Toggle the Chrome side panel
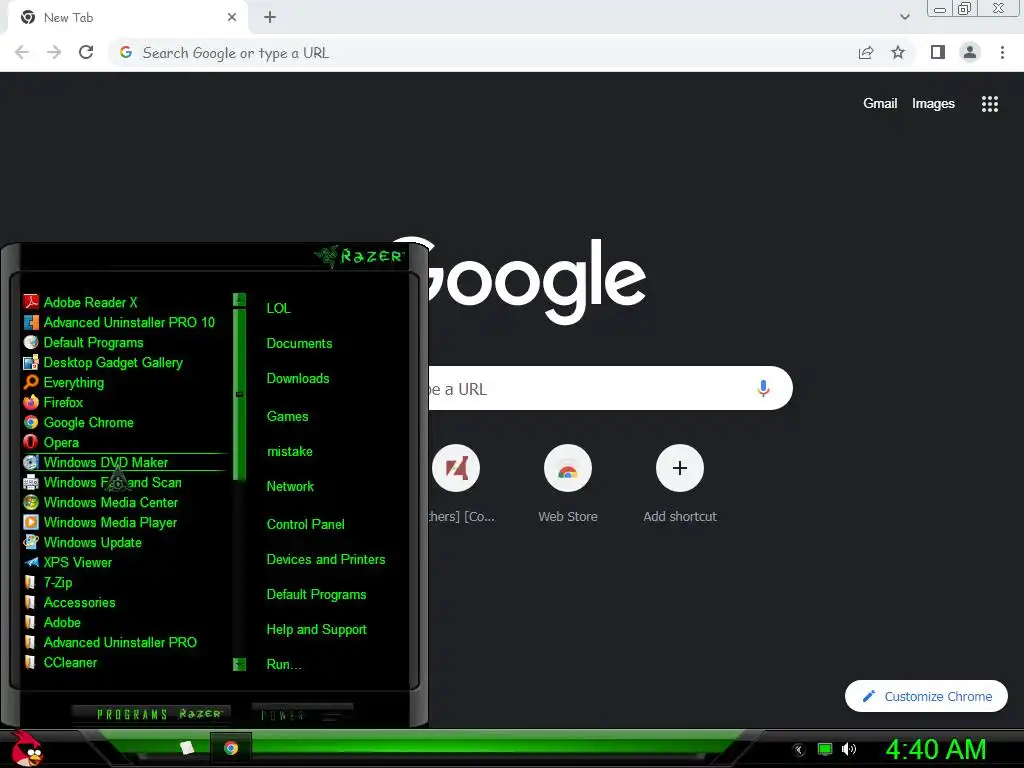 938,52
